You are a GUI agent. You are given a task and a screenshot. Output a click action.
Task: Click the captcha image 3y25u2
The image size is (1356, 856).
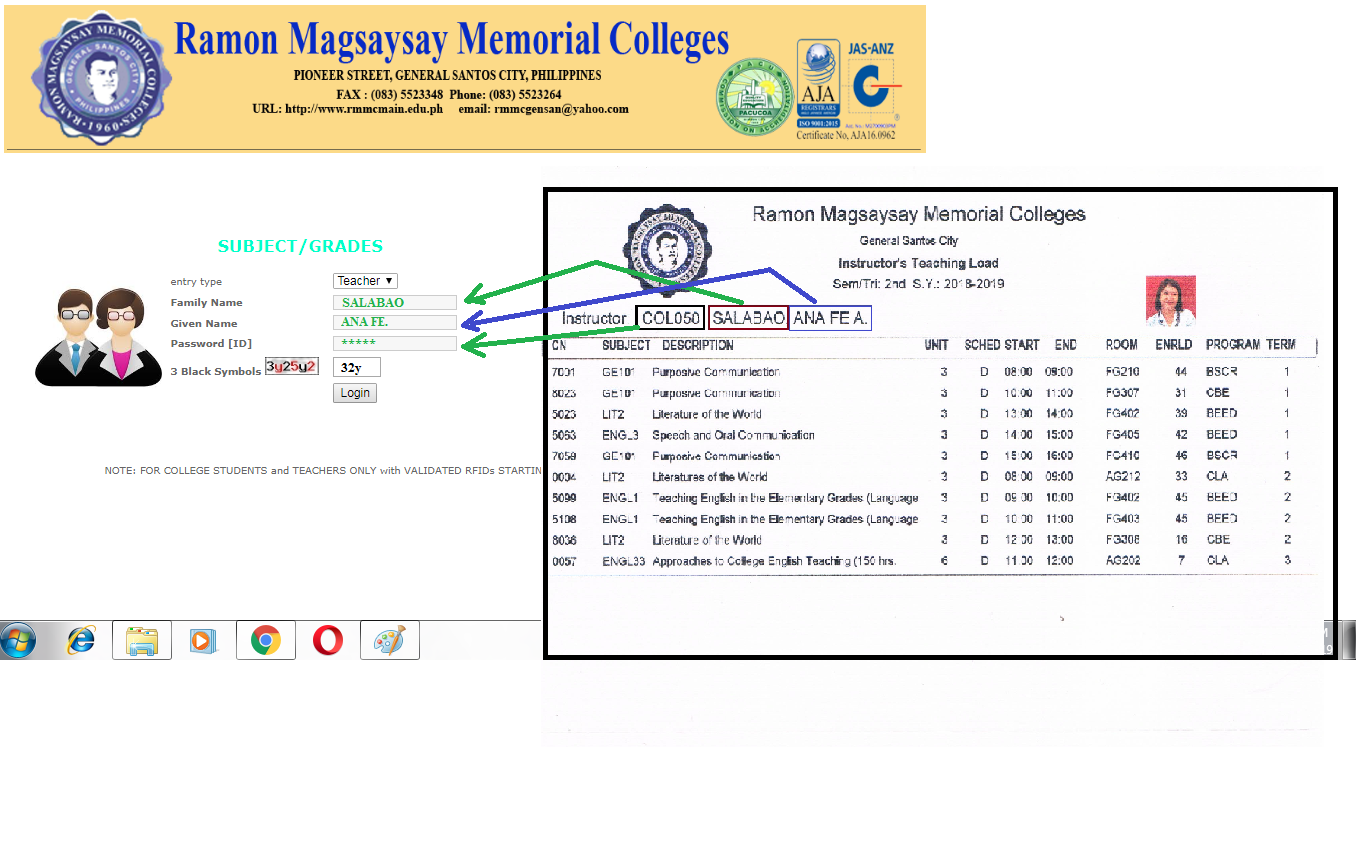tap(291, 366)
